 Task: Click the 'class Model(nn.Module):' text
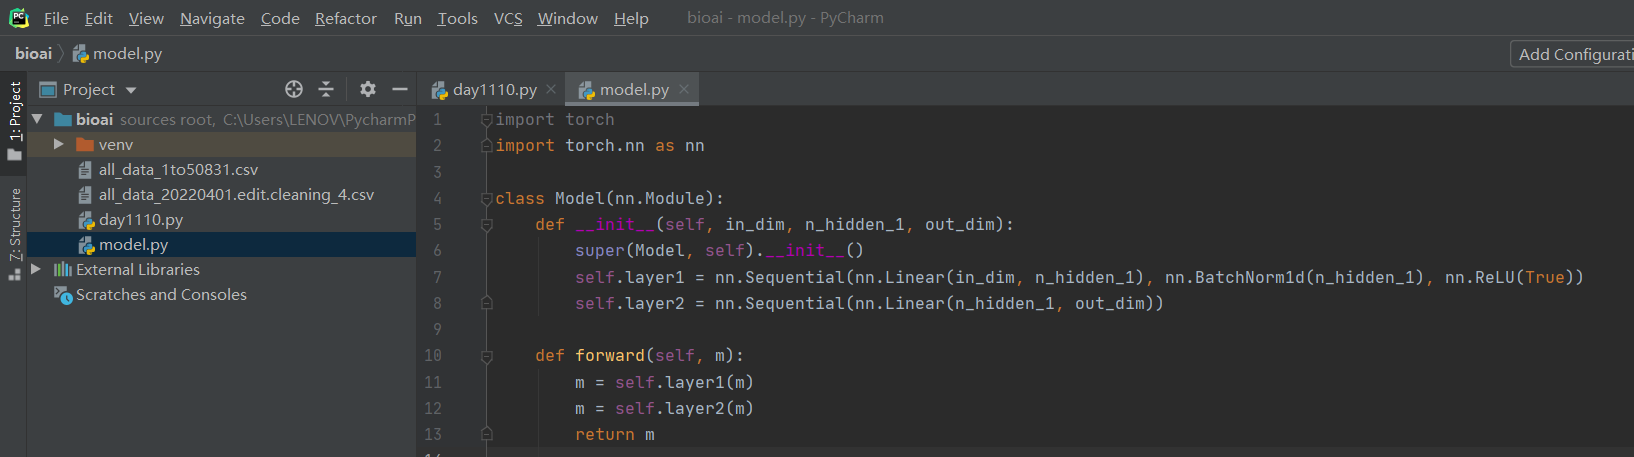pos(610,199)
